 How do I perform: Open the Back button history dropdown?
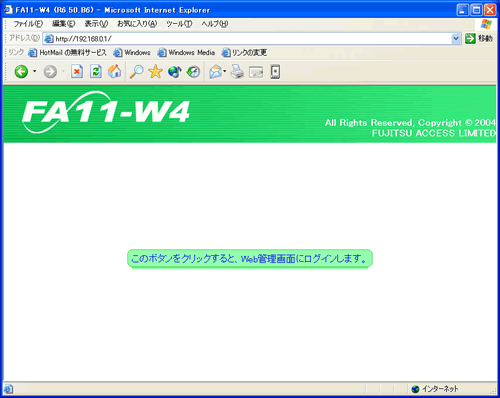[34, 71]
